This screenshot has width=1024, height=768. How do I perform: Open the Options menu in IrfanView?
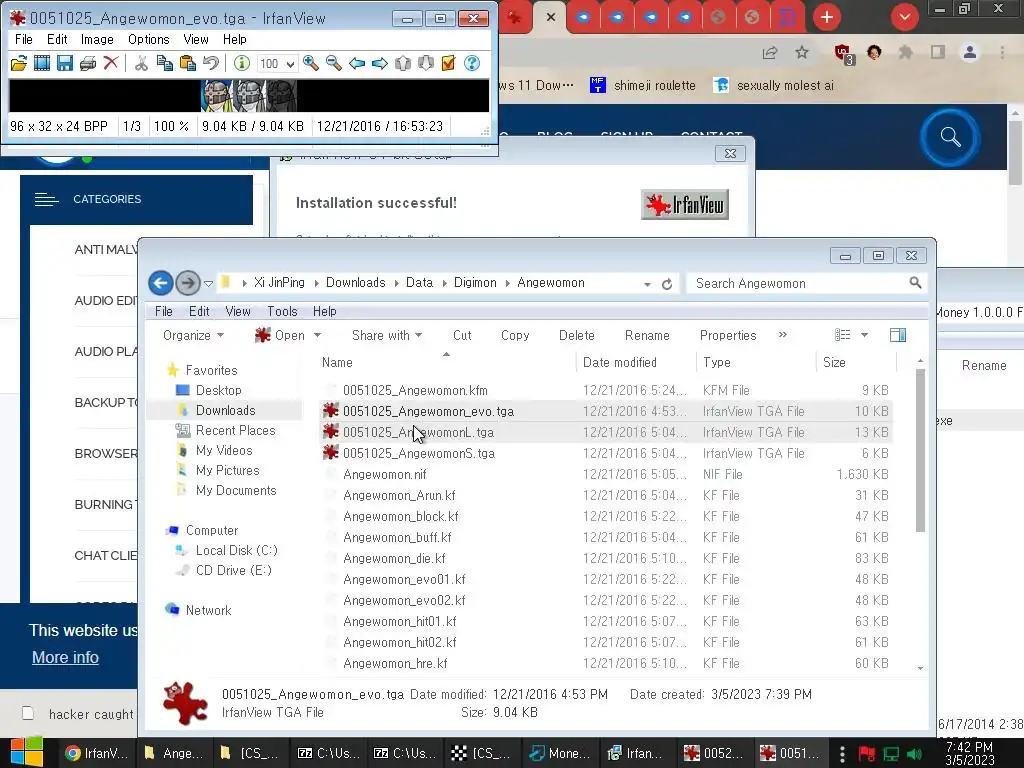click(148, 39)
